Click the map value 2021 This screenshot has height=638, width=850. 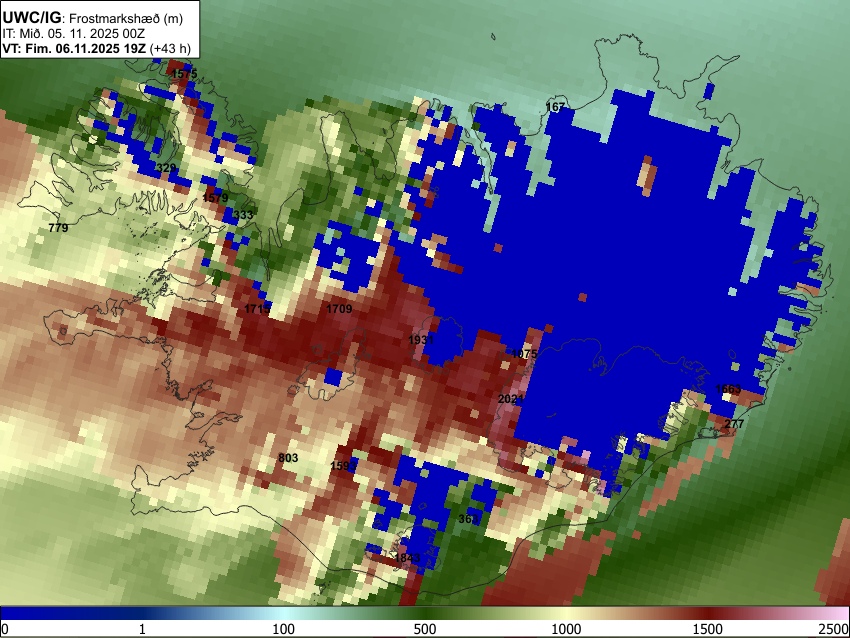coord(511,399)
